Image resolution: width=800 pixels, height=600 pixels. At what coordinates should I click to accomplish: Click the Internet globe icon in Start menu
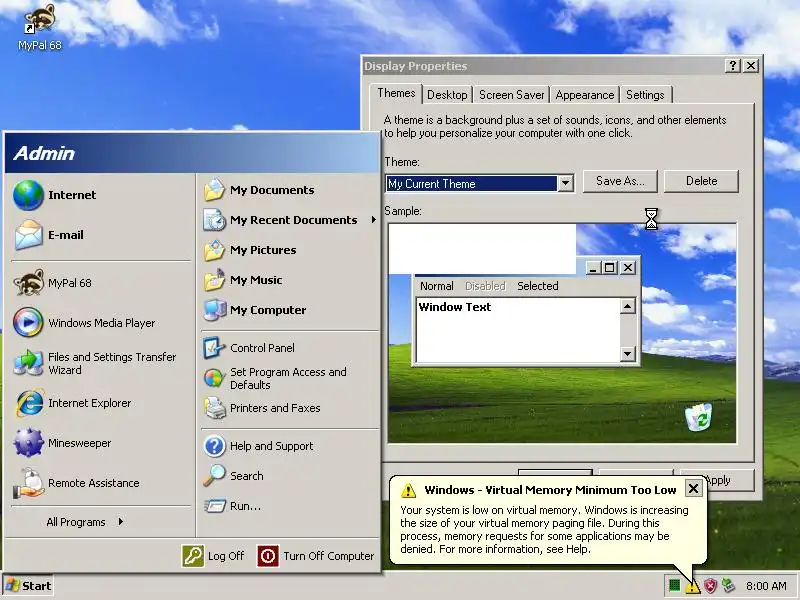(x=28, y=195)
